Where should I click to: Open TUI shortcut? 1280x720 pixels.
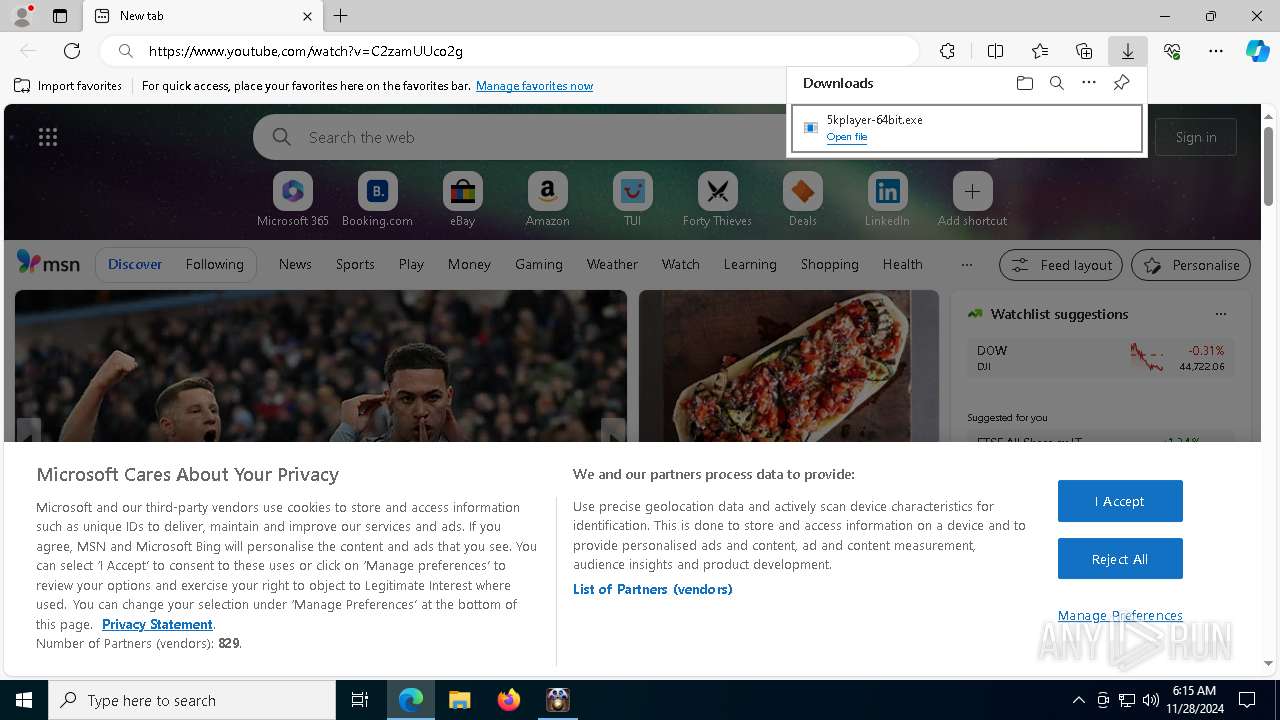632,200
